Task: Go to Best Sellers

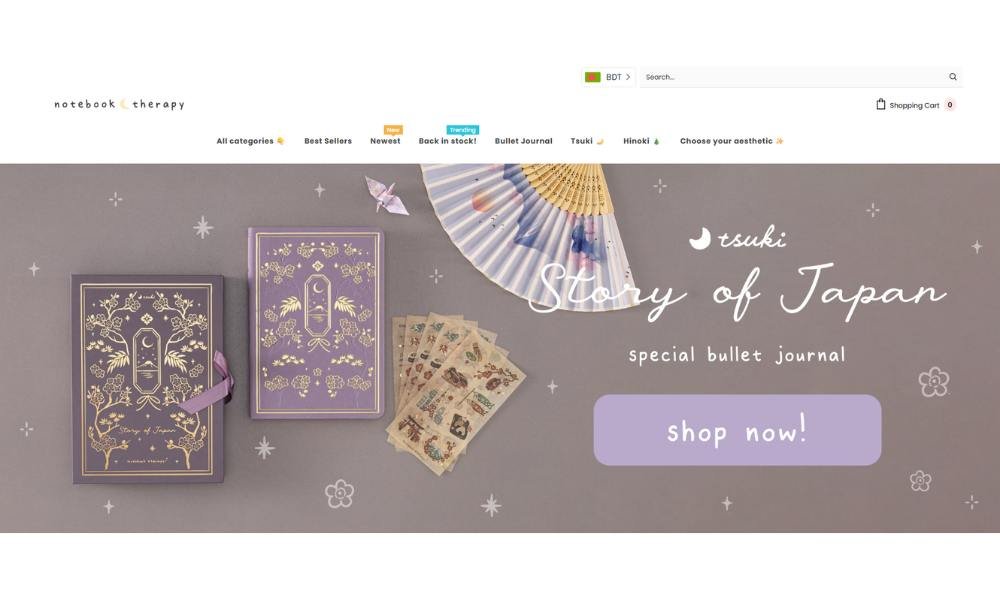Action: [328, 141]
